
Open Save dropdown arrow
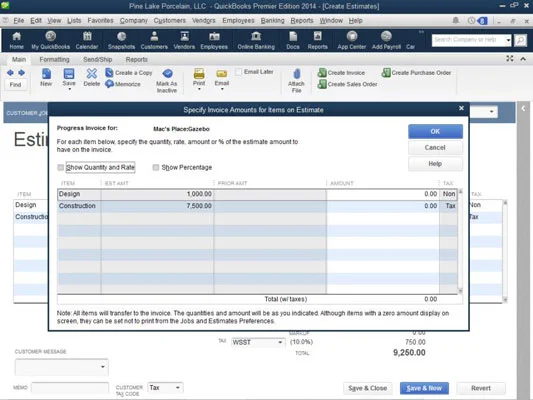click(69, 89)
